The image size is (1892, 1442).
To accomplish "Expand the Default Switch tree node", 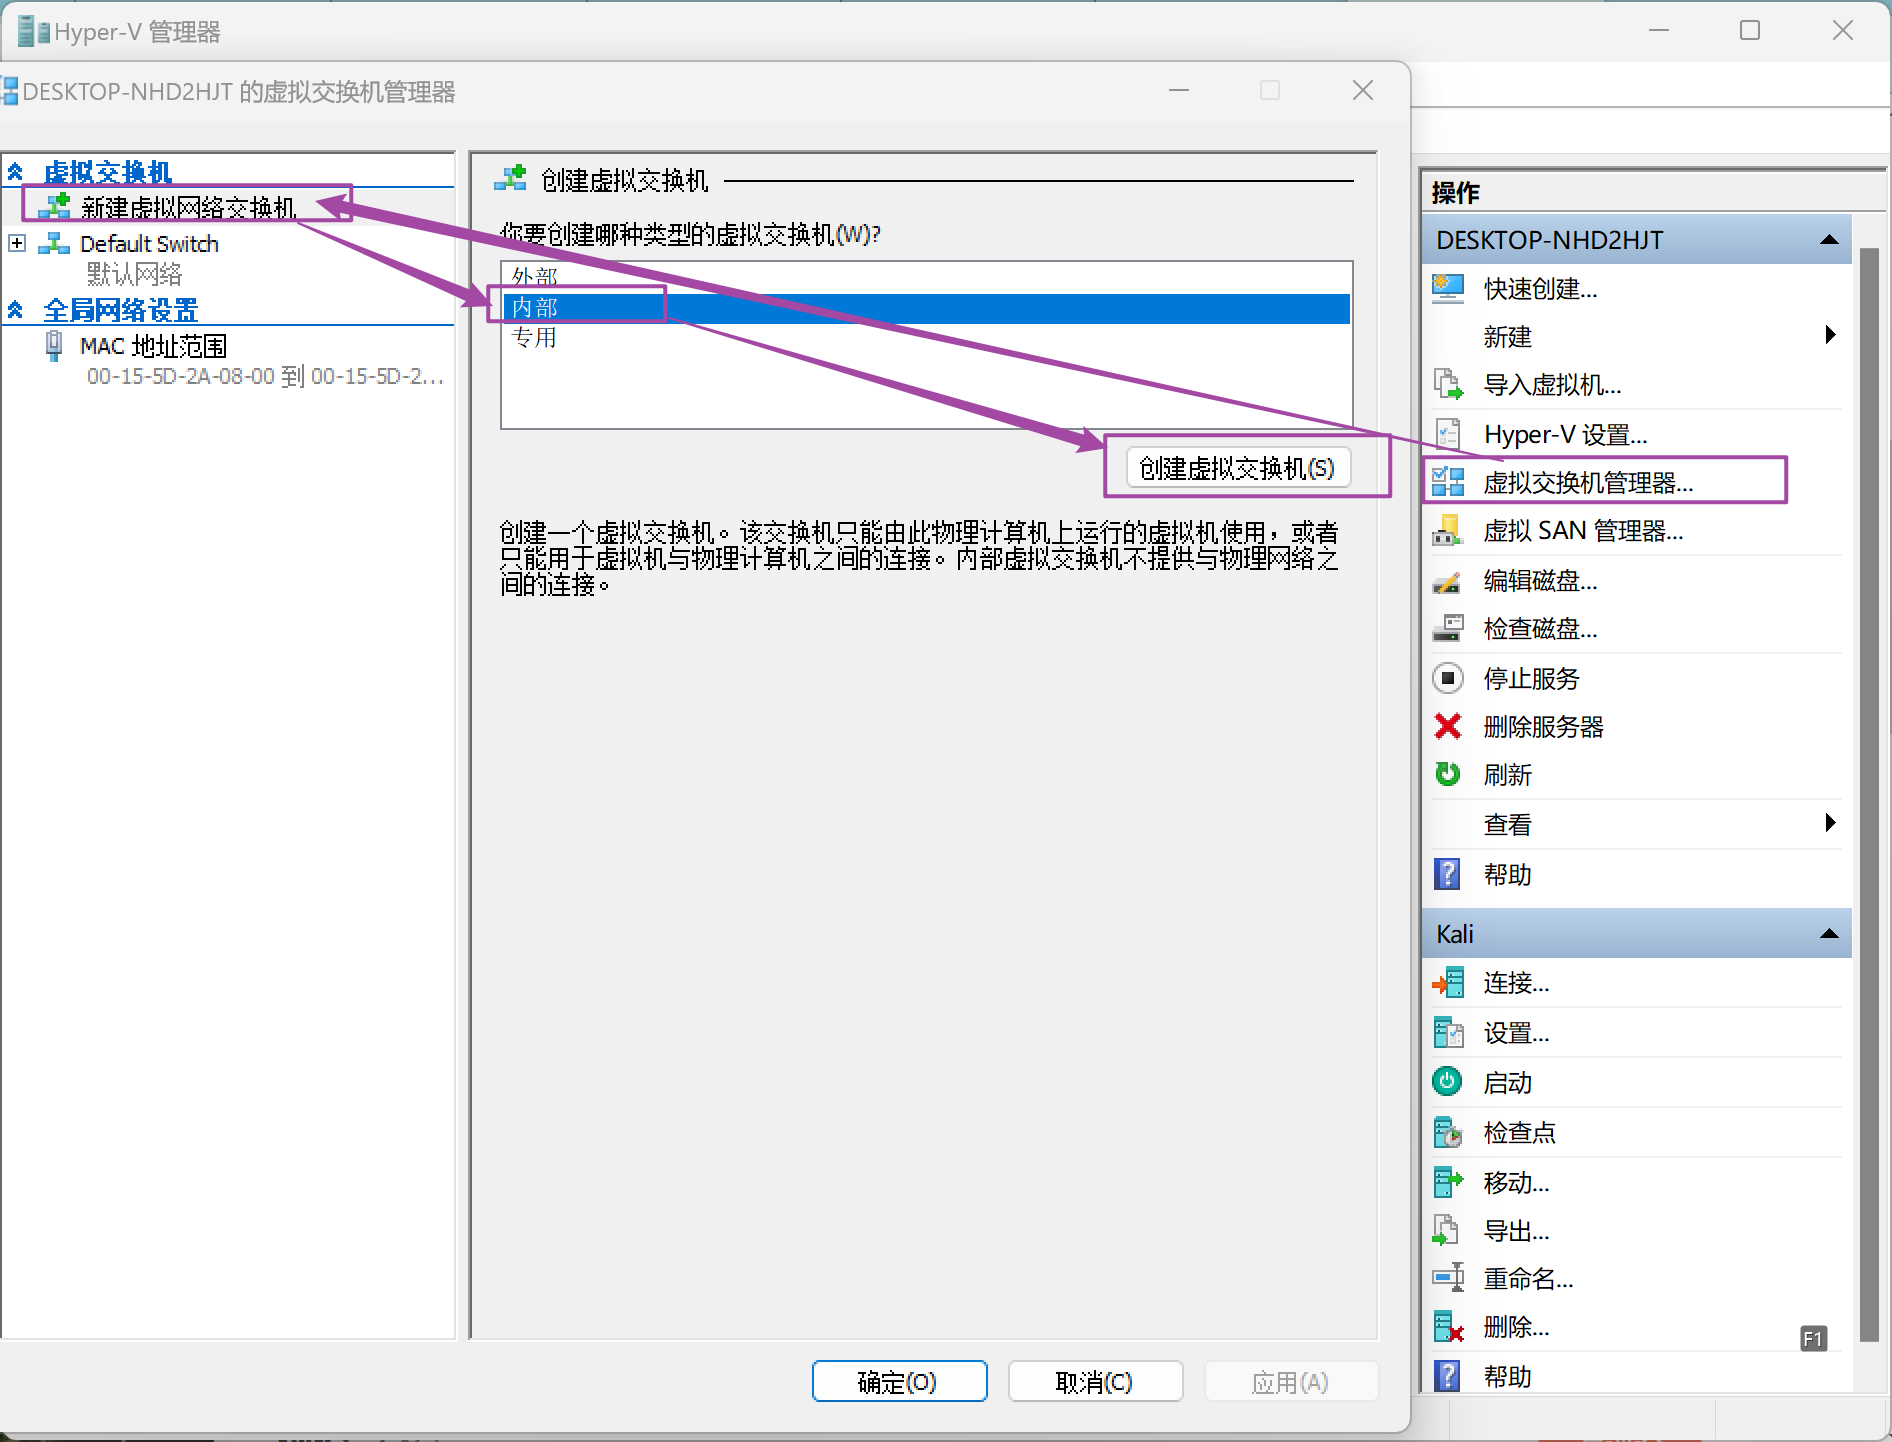I will (x=17, y=243).
